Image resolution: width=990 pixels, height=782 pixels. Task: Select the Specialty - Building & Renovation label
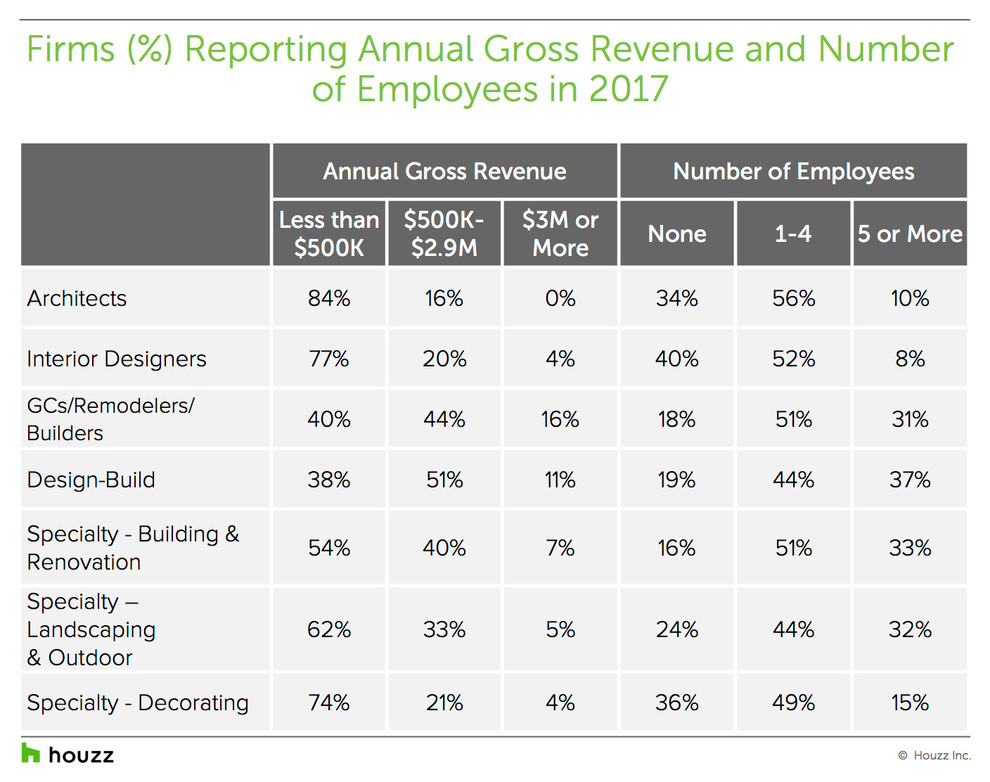[132, 548]
